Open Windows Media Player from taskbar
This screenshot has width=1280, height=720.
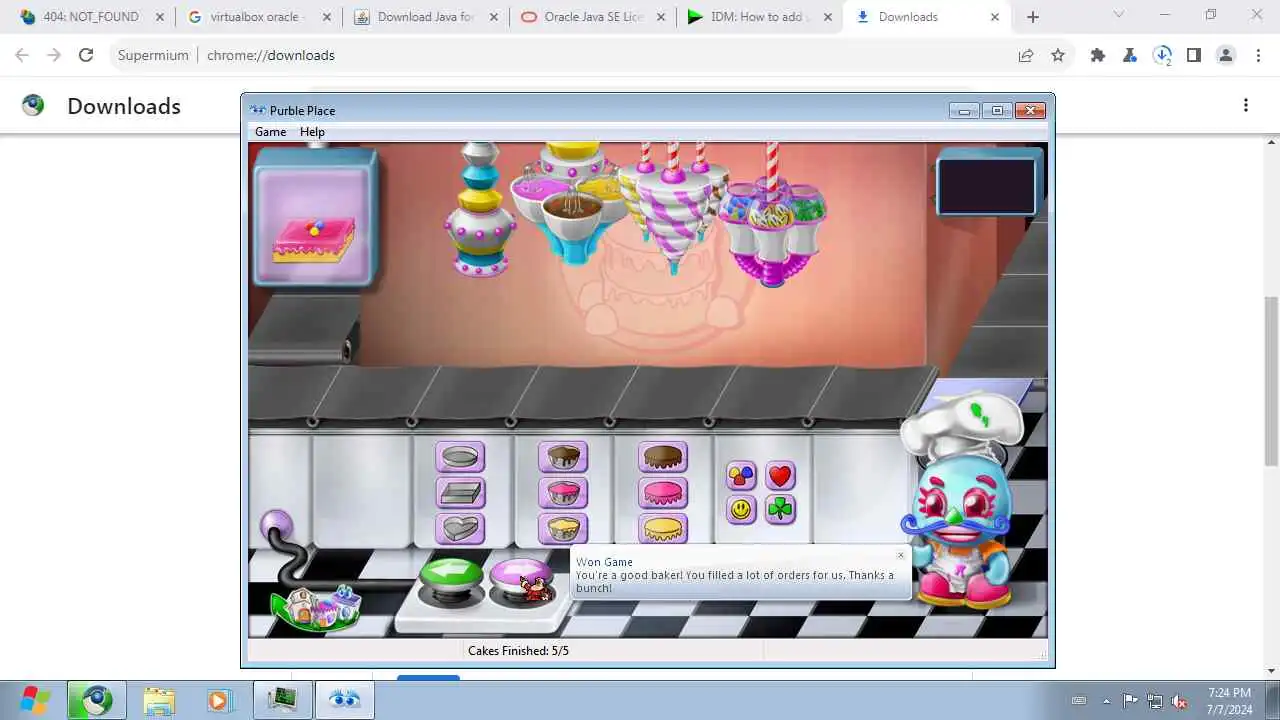click(220, 700)
